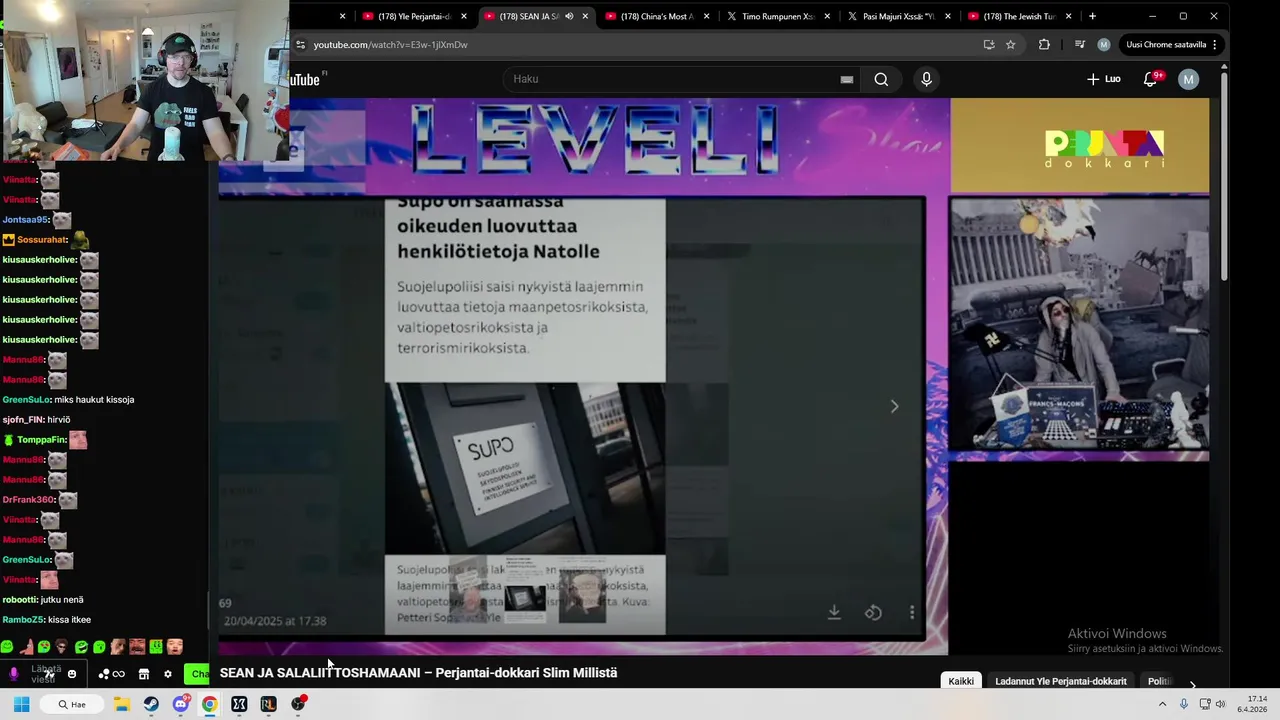
Task: Open YouTube notifications bell
Action: (x=1150, y=79)
